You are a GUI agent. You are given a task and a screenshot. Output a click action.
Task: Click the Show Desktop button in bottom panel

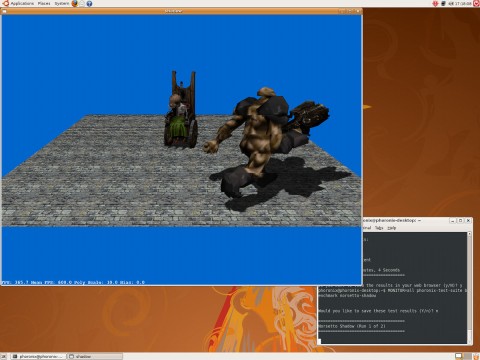tap(5, 356)
